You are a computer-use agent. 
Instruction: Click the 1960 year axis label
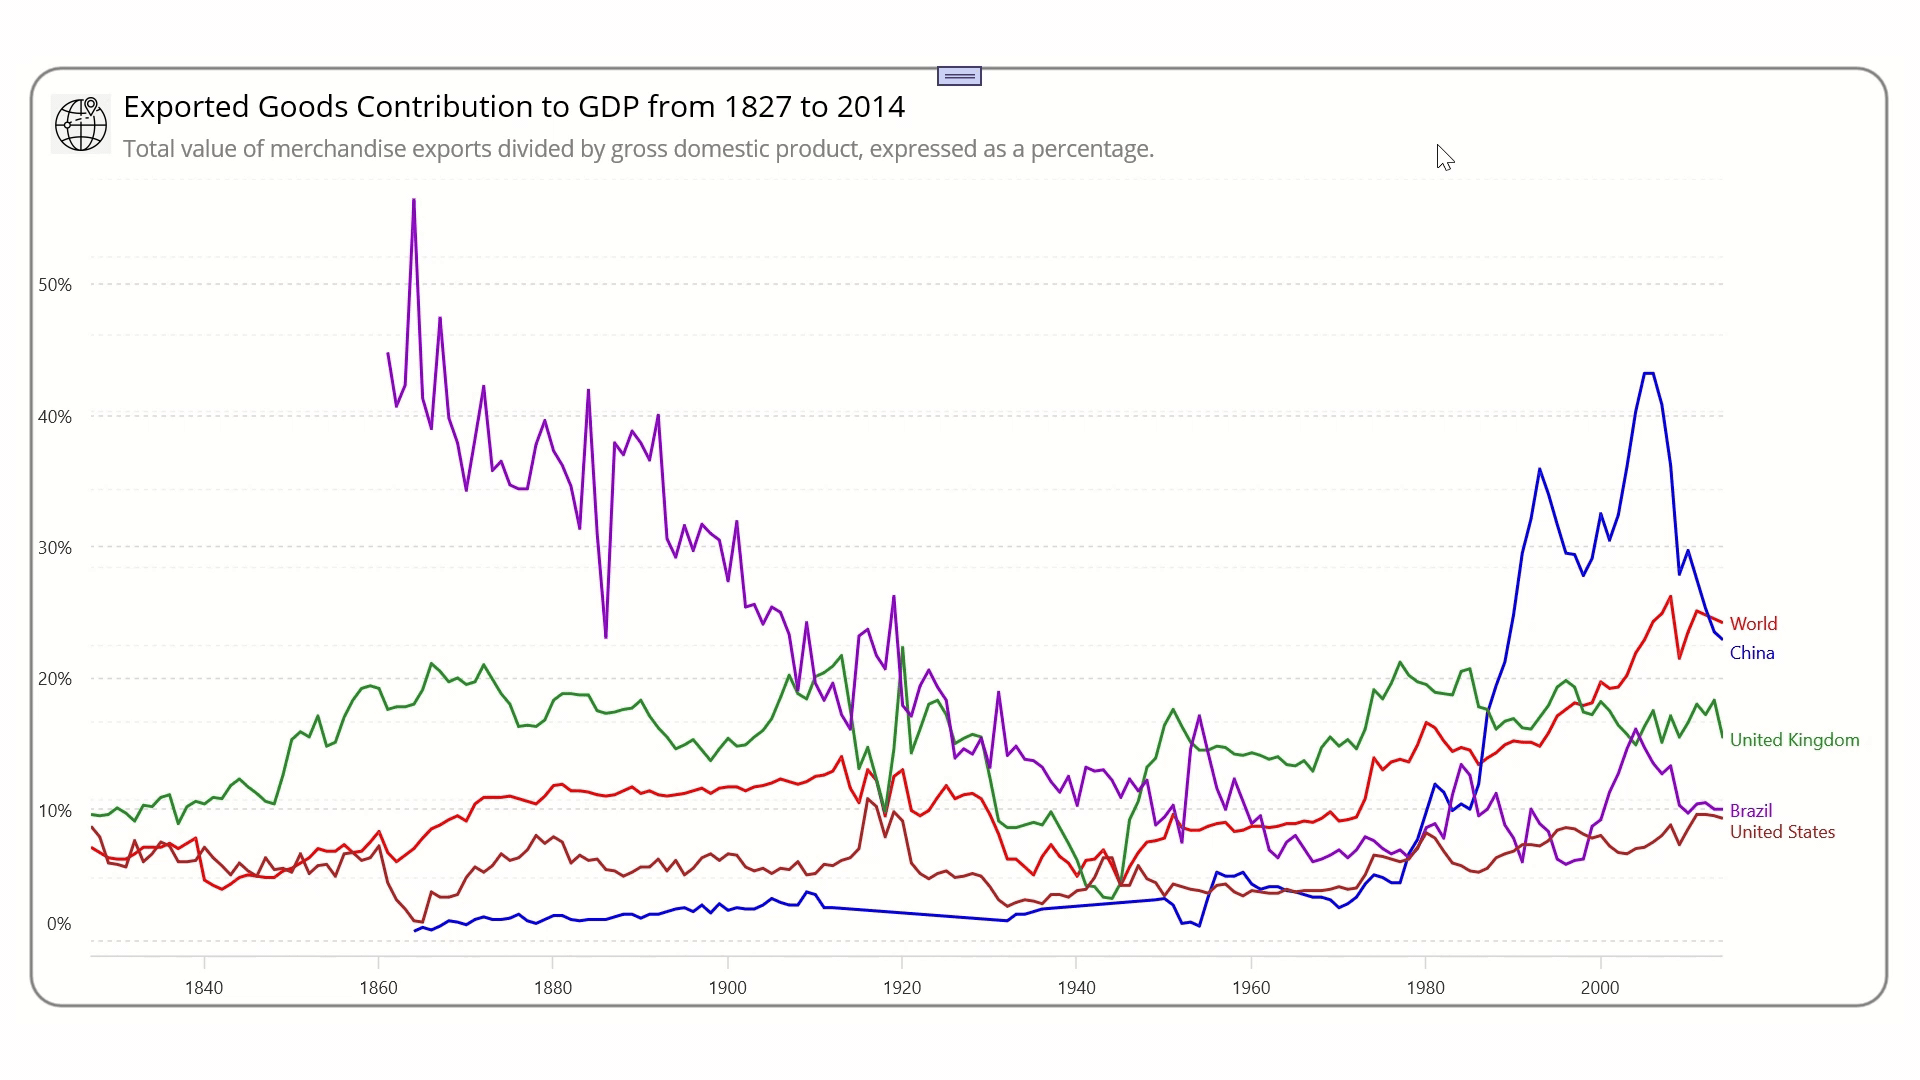click(1250, 988)
